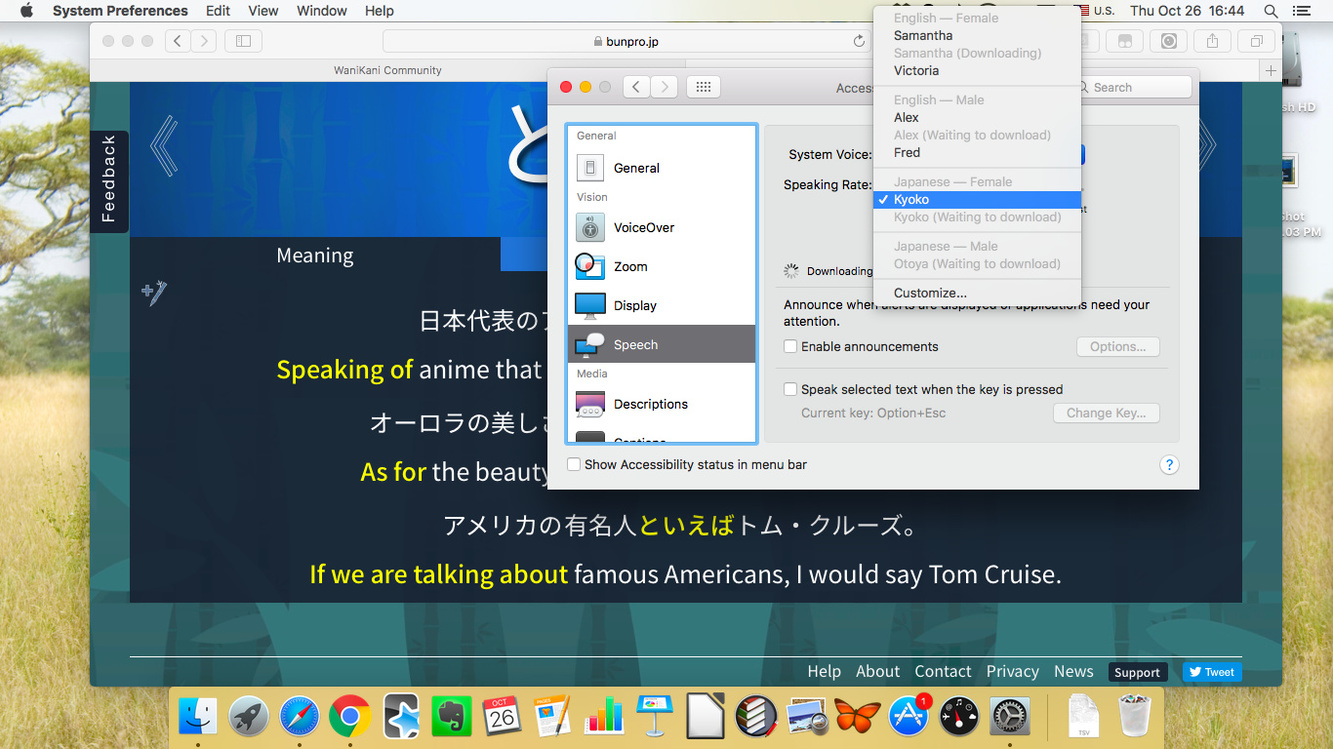Open Support link in Bunpro footer
Screen dimensions: 1333x749
pyautogui.click(x=1137, y=672)
